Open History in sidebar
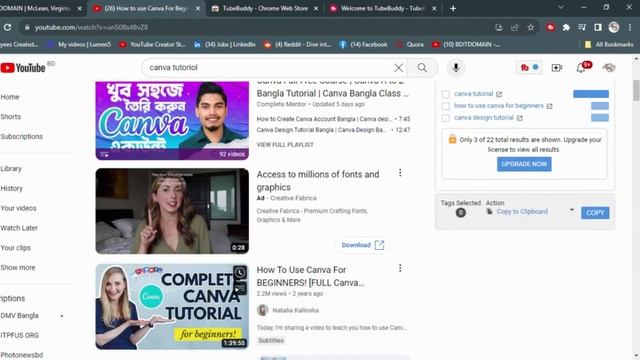Screen dimensions: 640x360 pyautogui.click(x=11, y=189)
